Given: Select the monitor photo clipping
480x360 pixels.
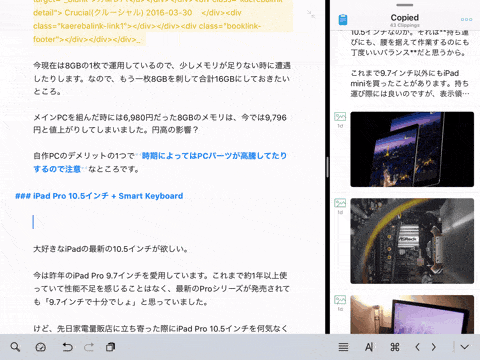Looking at the screenshot, I should [x=412, y=314].
